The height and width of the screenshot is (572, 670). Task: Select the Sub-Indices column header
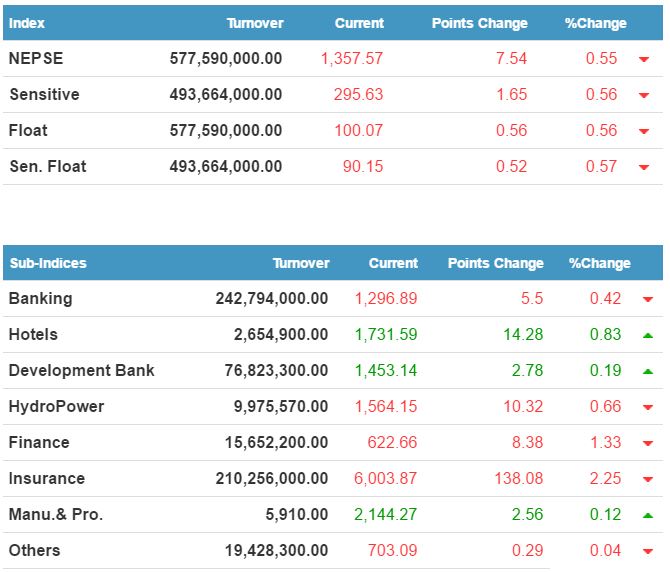(47, 263)
